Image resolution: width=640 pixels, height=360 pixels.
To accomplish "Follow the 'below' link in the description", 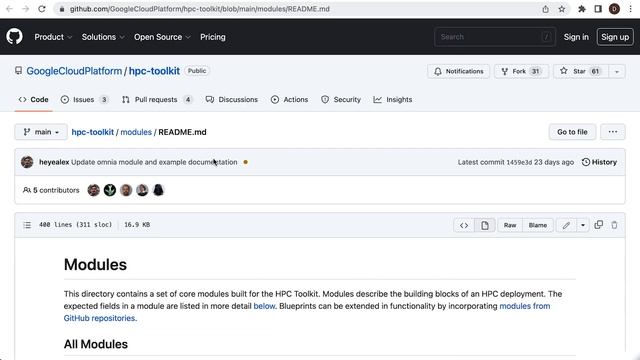I will tap(264, 306).
